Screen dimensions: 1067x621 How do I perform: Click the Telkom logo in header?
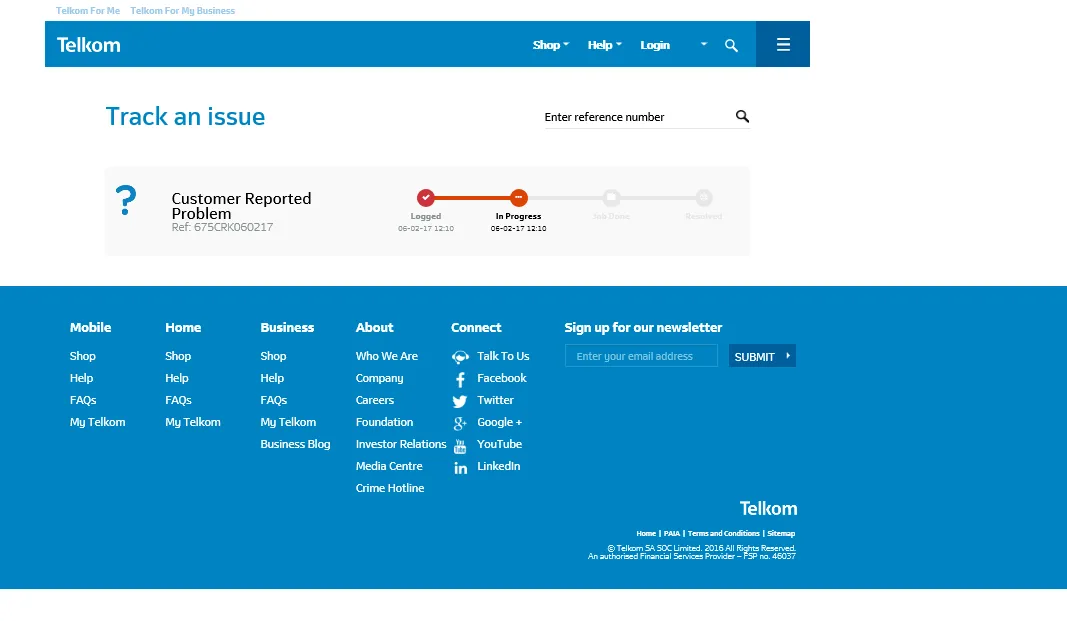tap(88, 45)
